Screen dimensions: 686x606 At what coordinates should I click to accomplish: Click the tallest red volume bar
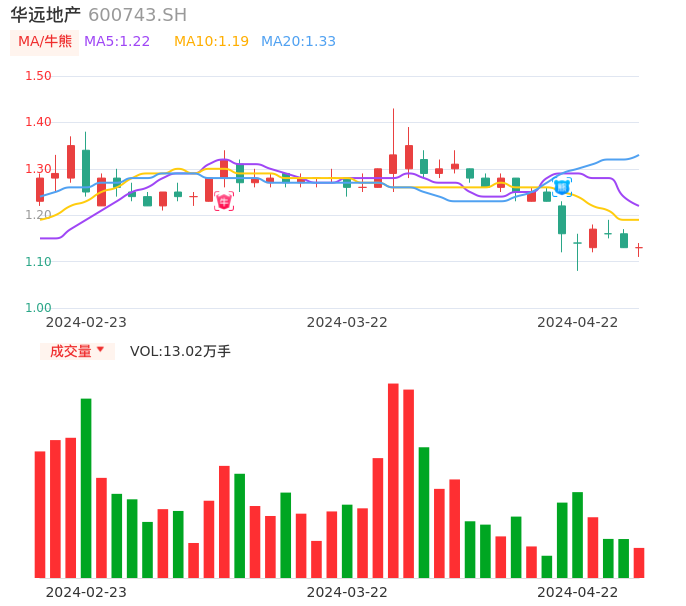[x=393, y=480]
